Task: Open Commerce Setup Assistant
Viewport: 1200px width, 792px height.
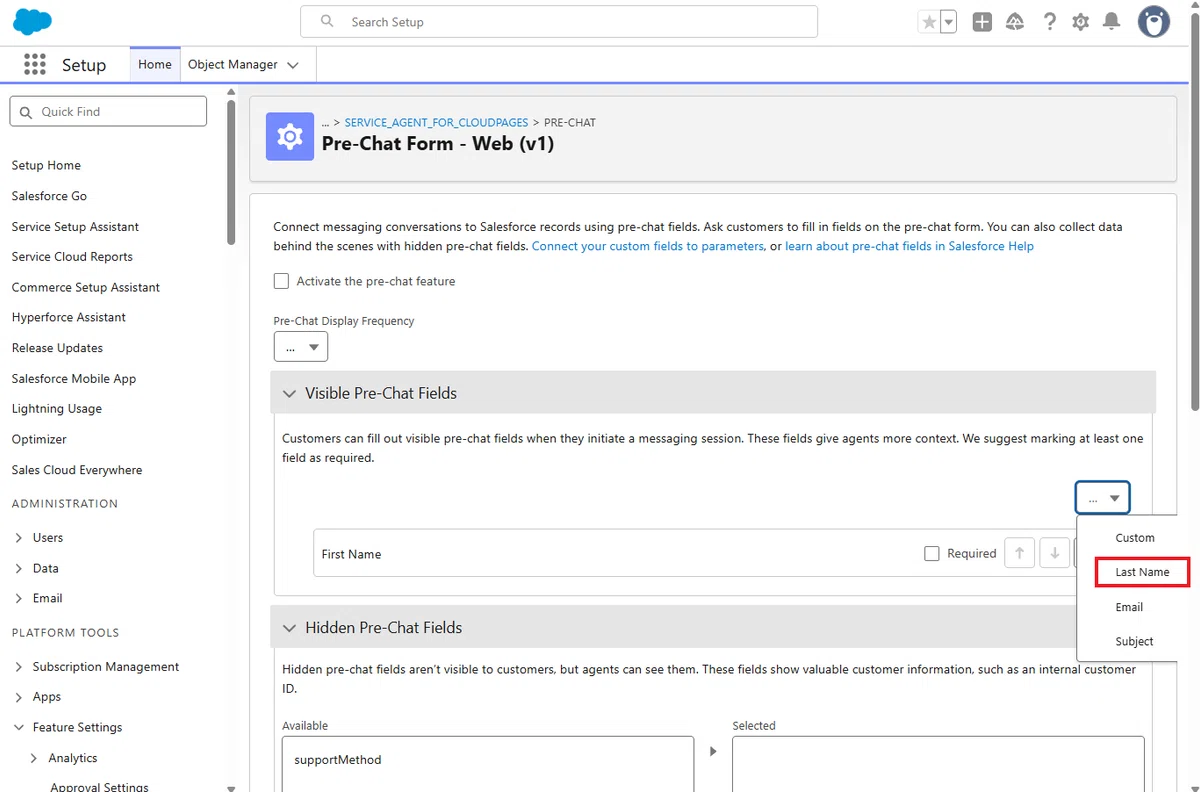Action: pos(85,287)
